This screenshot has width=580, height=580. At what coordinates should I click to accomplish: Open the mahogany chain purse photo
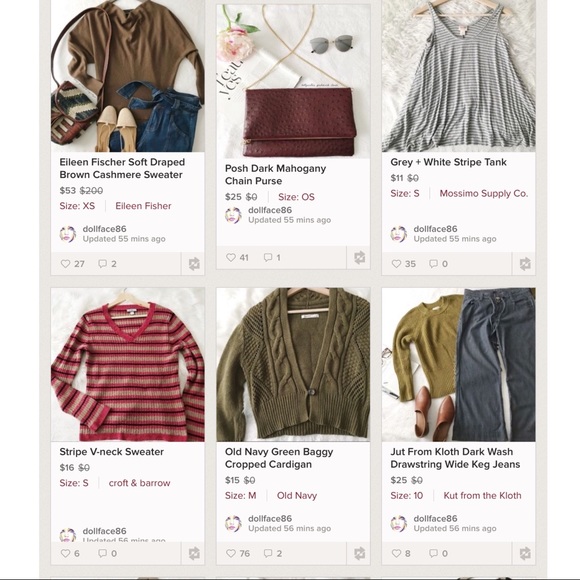click(x=293, y=81)
